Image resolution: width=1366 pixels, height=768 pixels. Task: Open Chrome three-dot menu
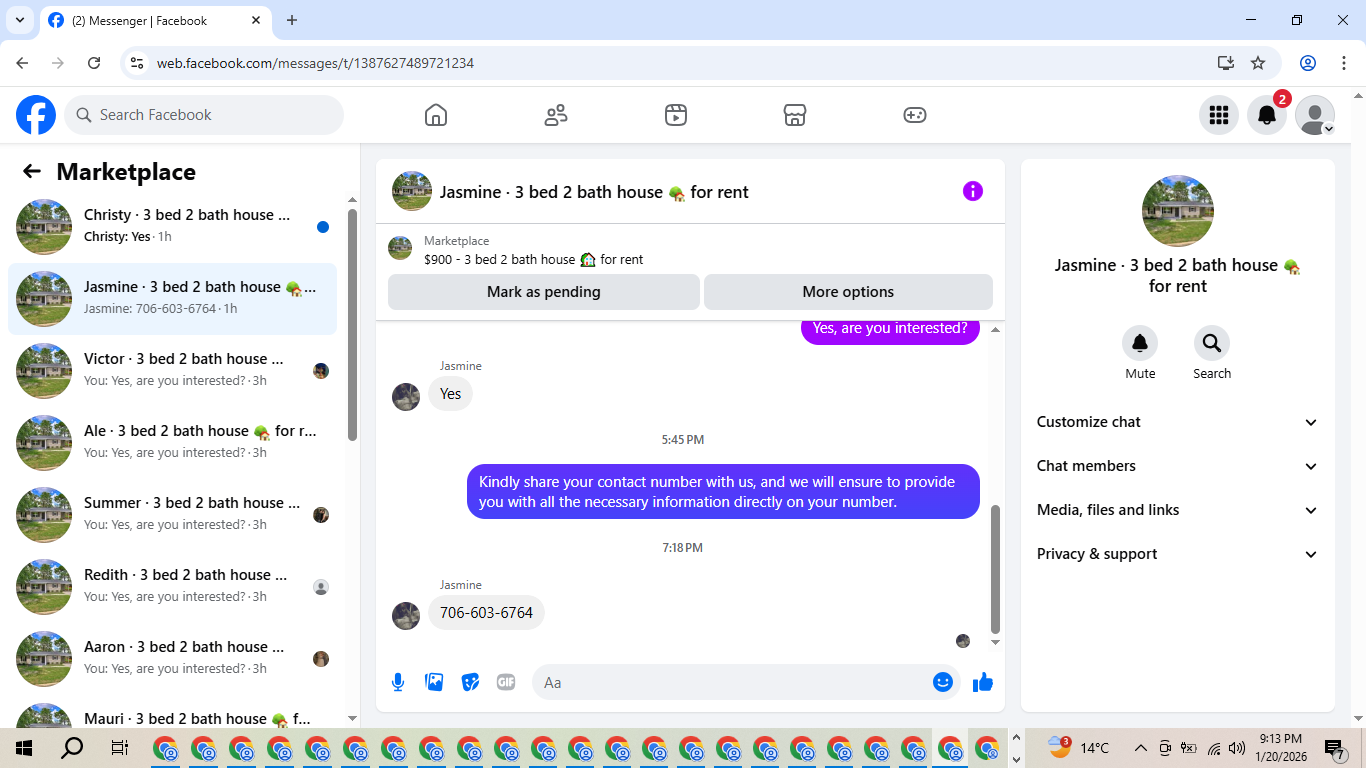1343,63
